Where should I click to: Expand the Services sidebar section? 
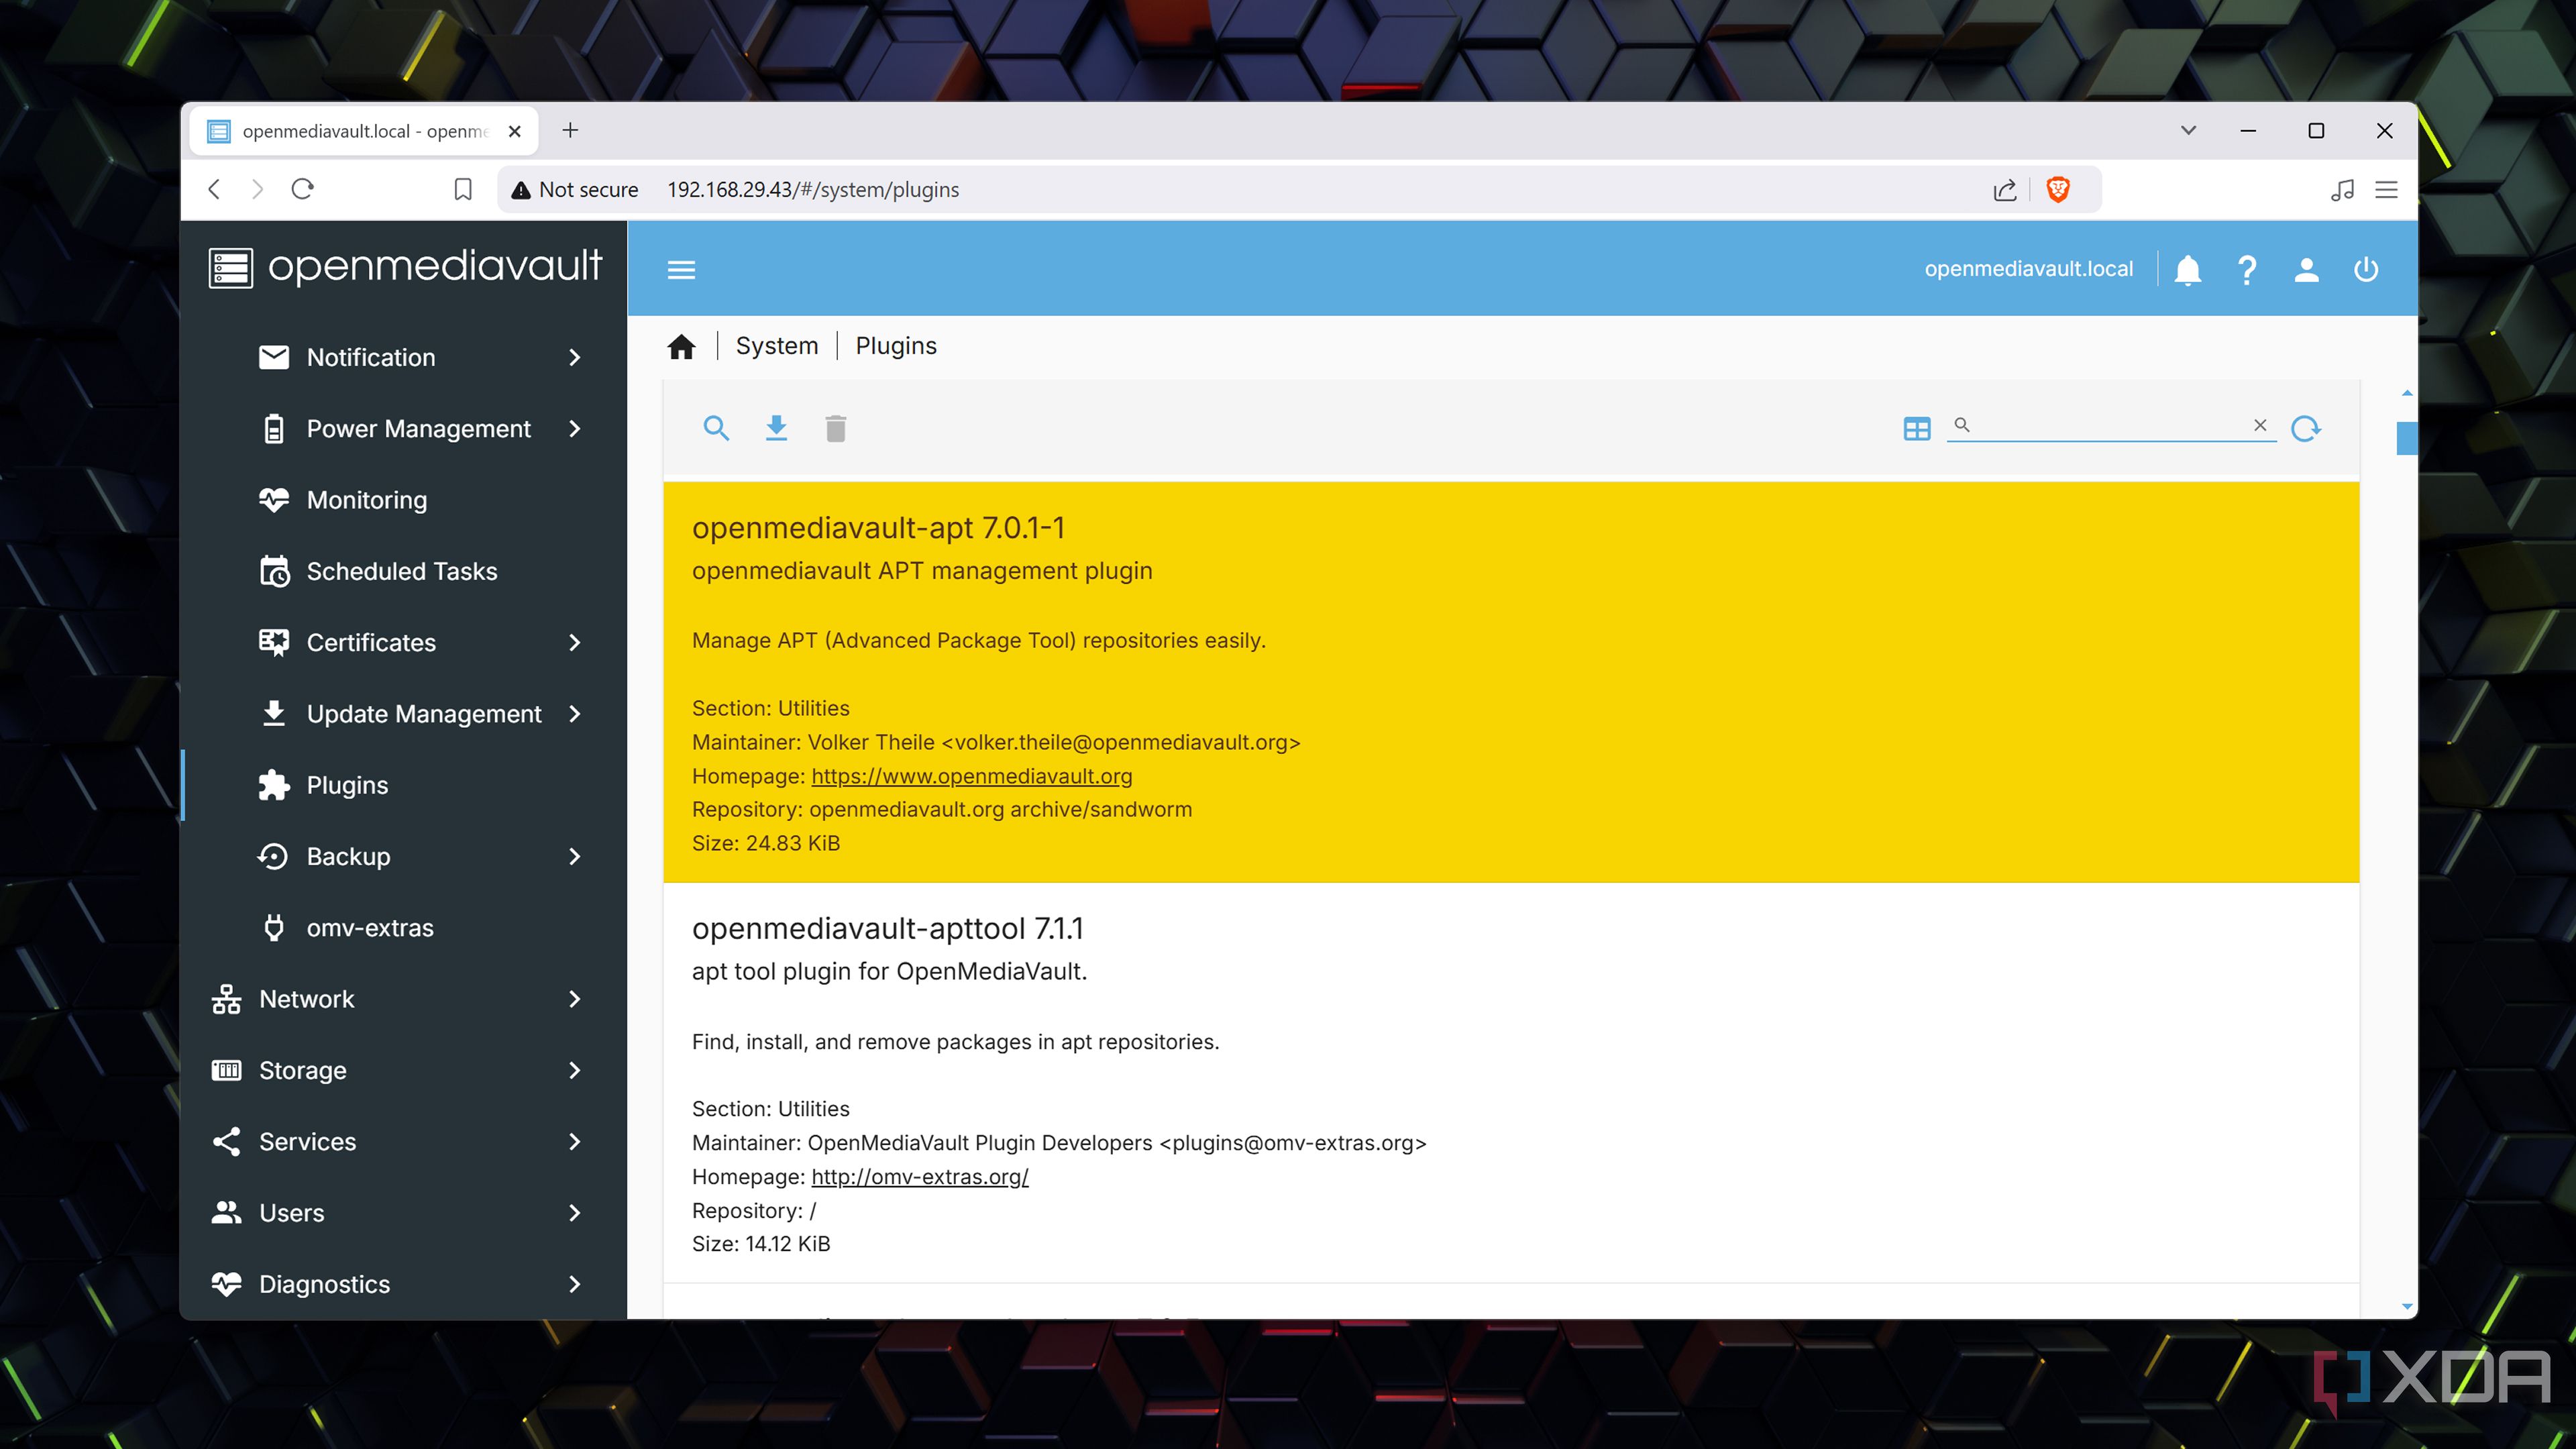point(404,1142)
